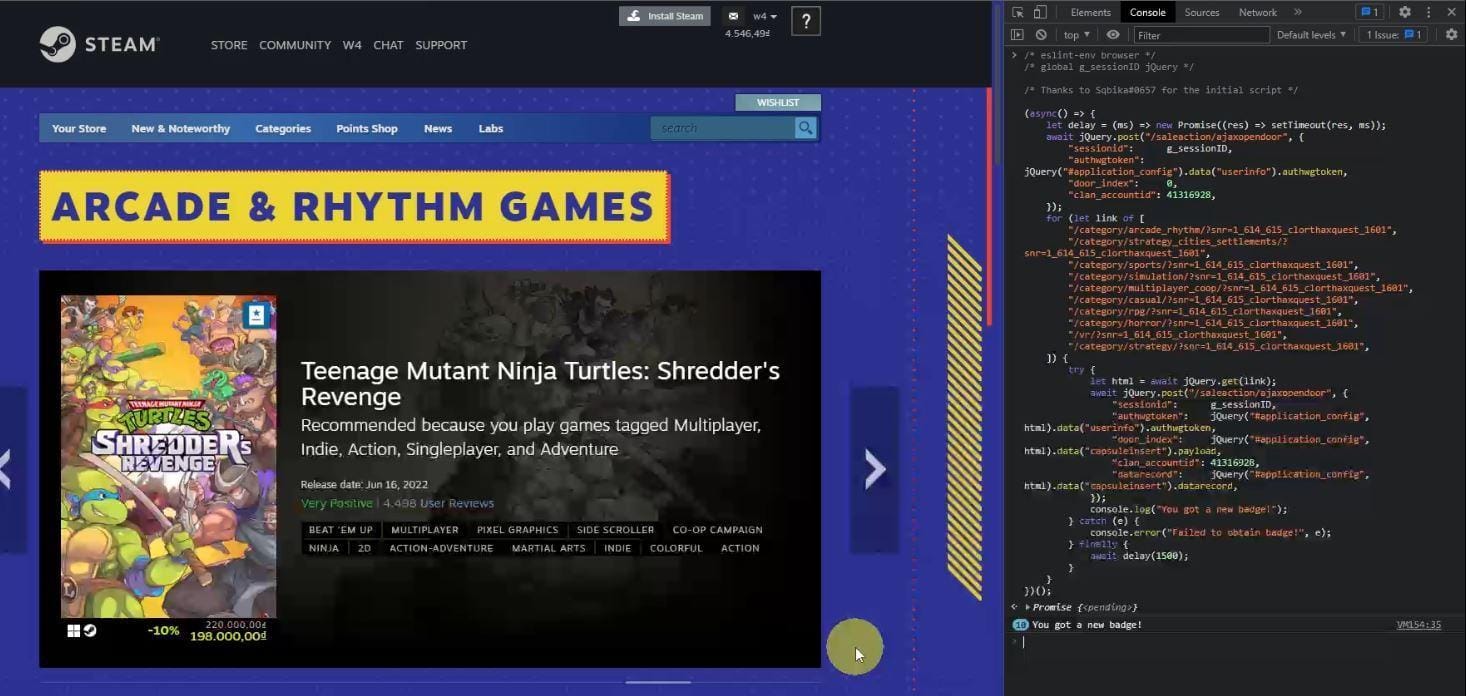
Task: Open the Default levels log dropdown
Action: coord(1311,35)
